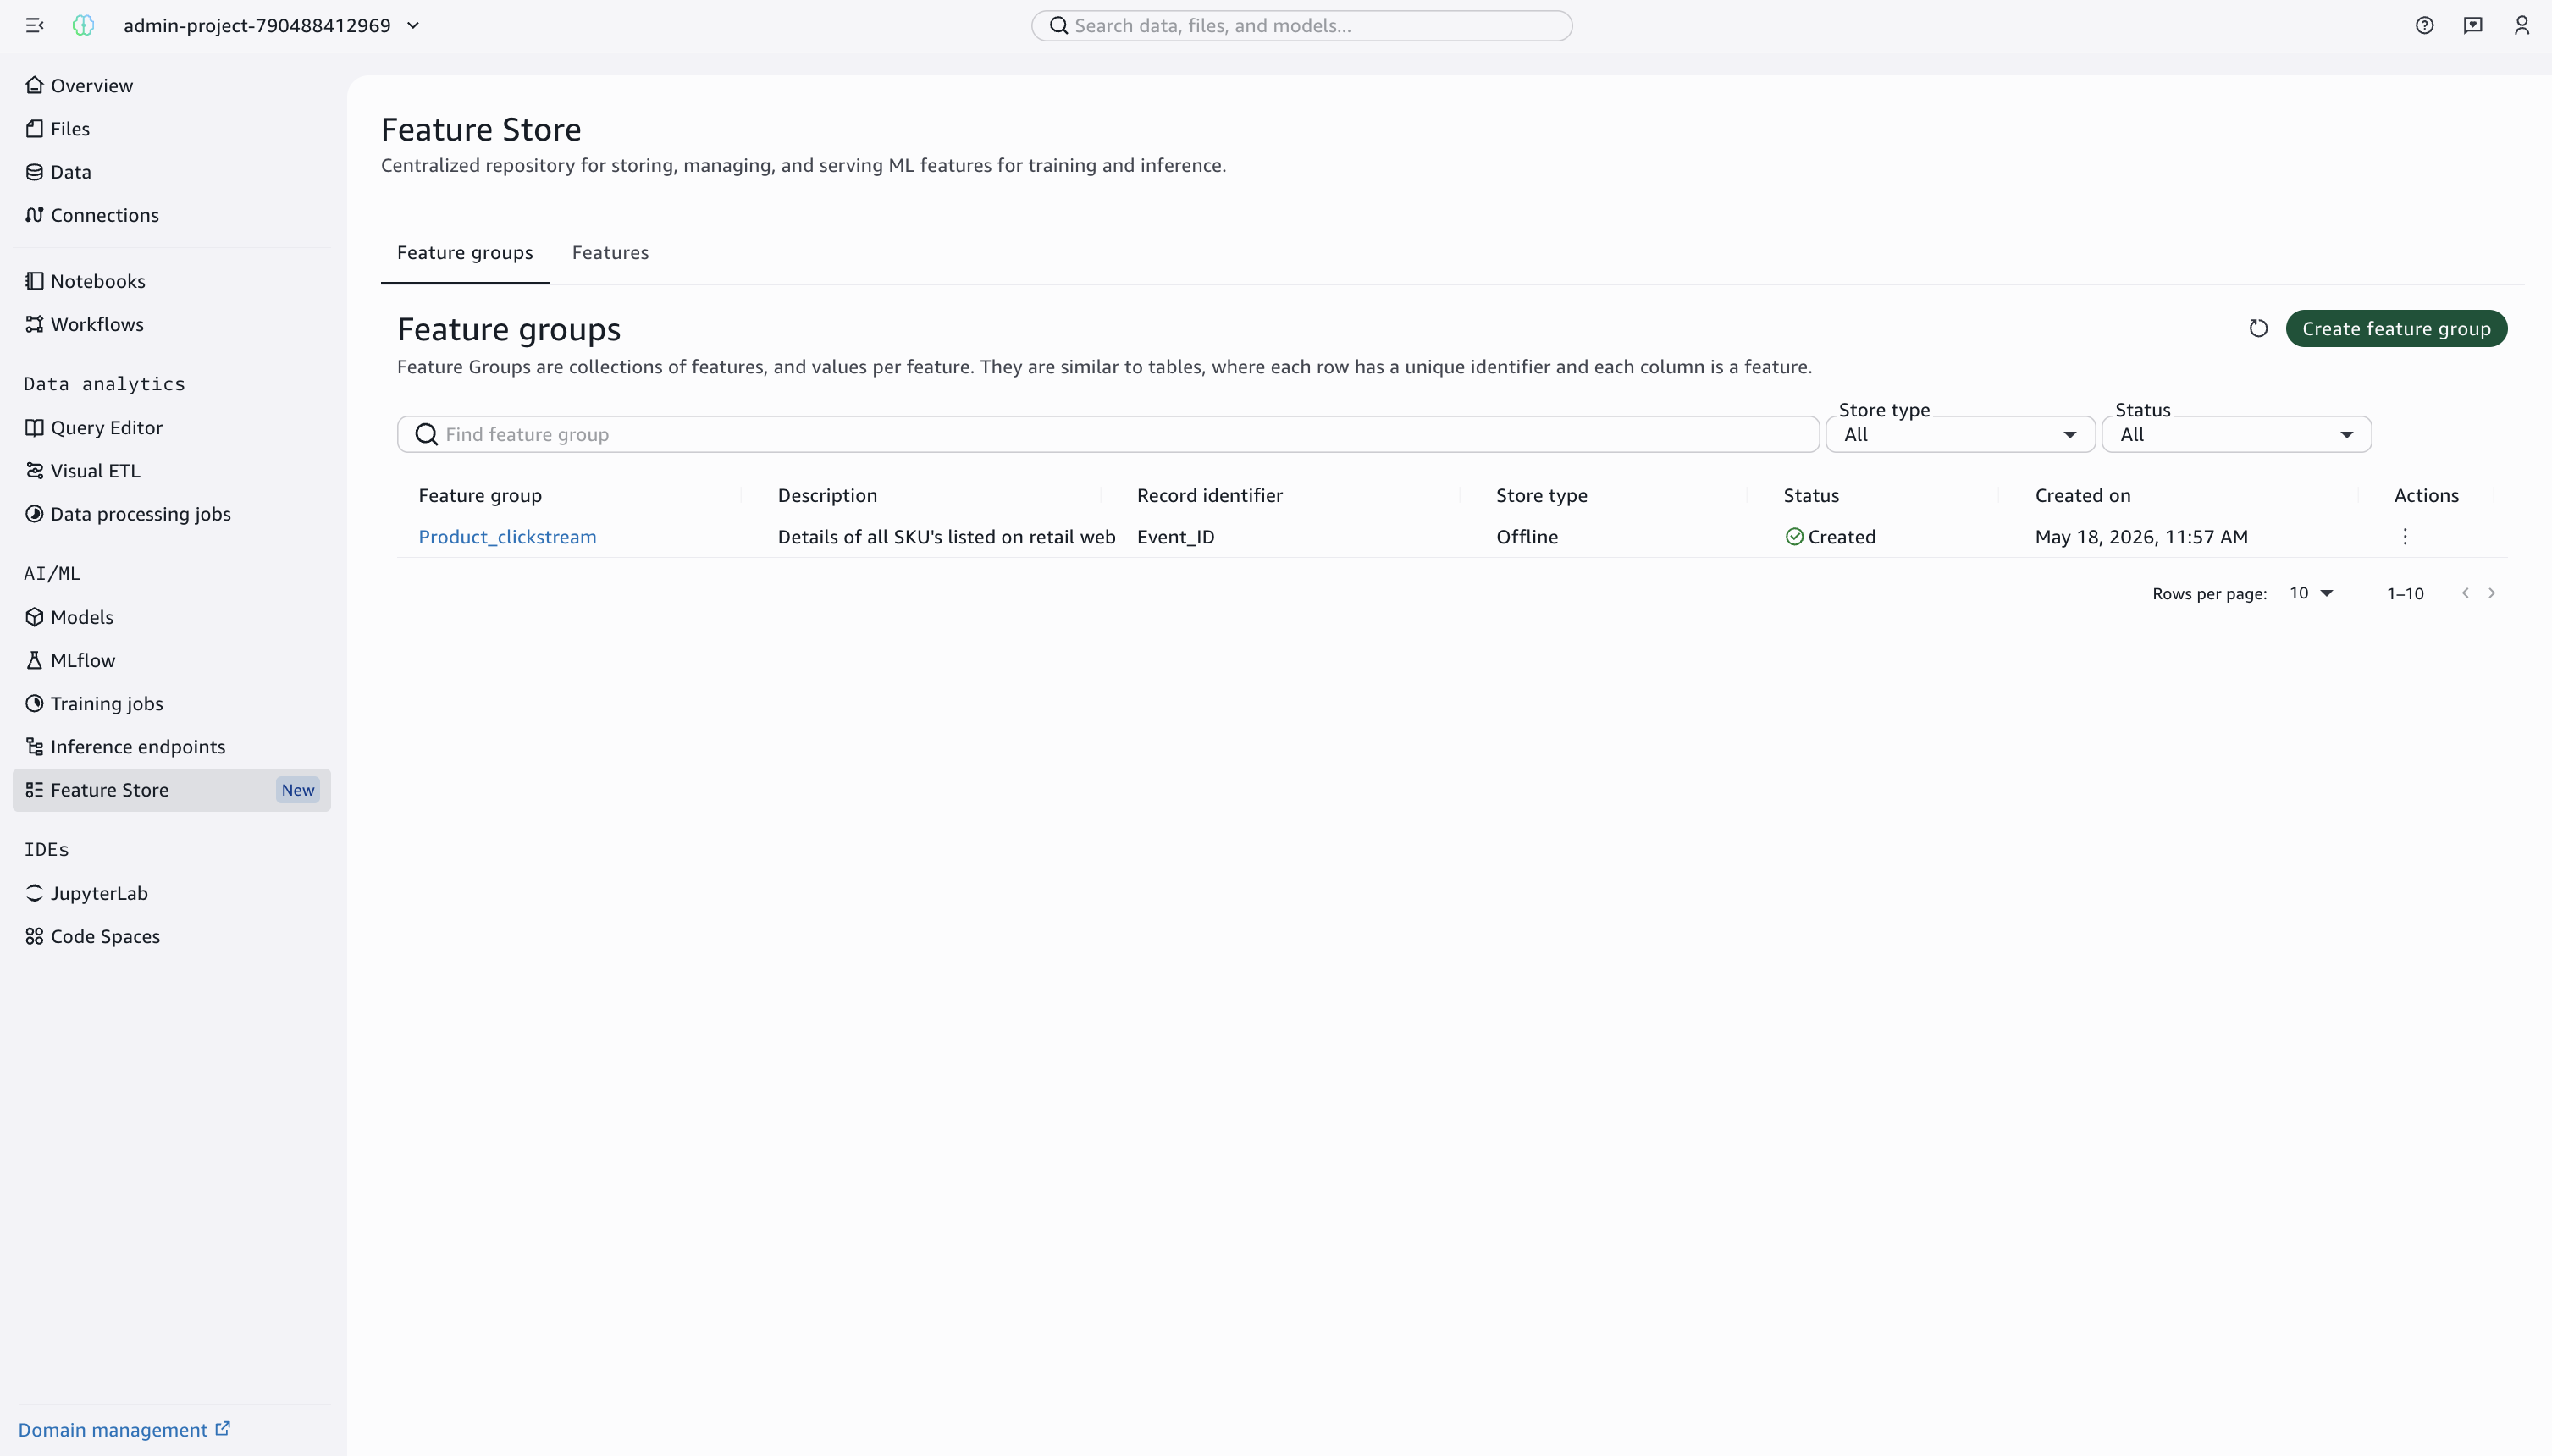Viewport: 2552px width, 1456px height.
Task: Click the Created status cell
Action: click(1830, 537)
